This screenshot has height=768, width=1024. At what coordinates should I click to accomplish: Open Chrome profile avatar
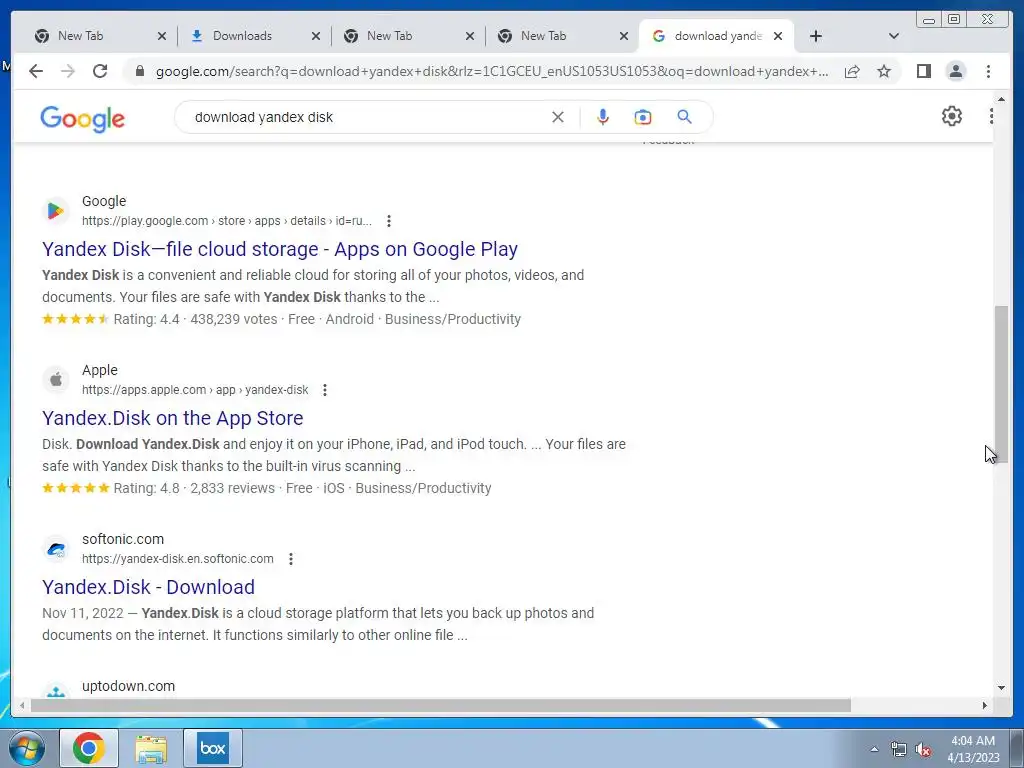pos(956,71)
